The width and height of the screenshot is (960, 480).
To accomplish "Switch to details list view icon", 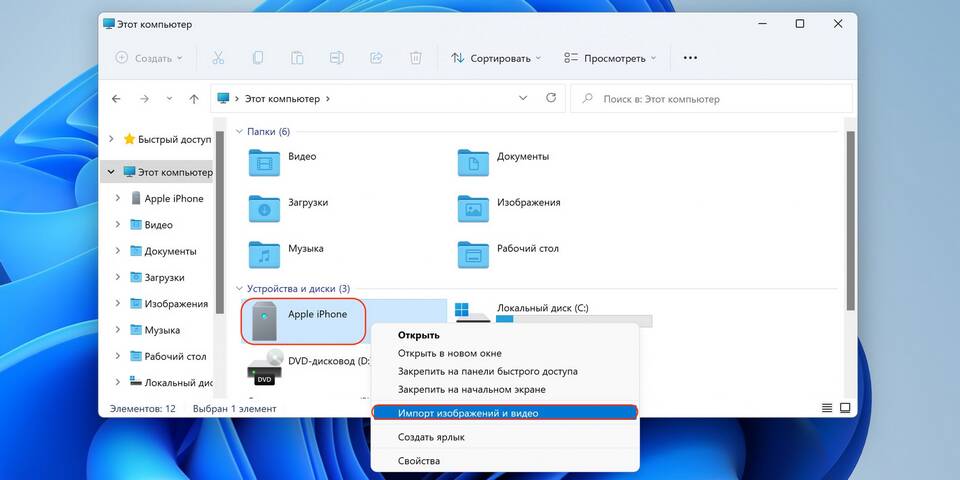I will pos(827,408).
